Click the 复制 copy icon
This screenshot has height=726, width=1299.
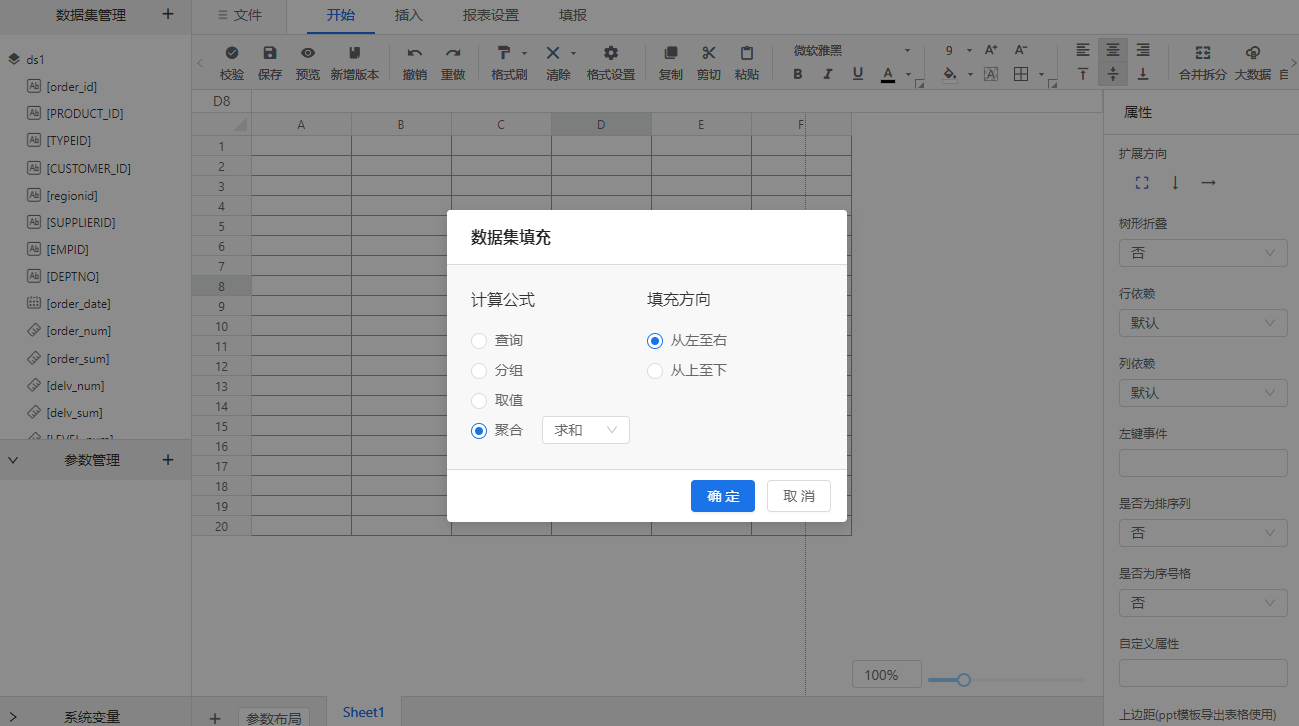(x=671, y=53)
